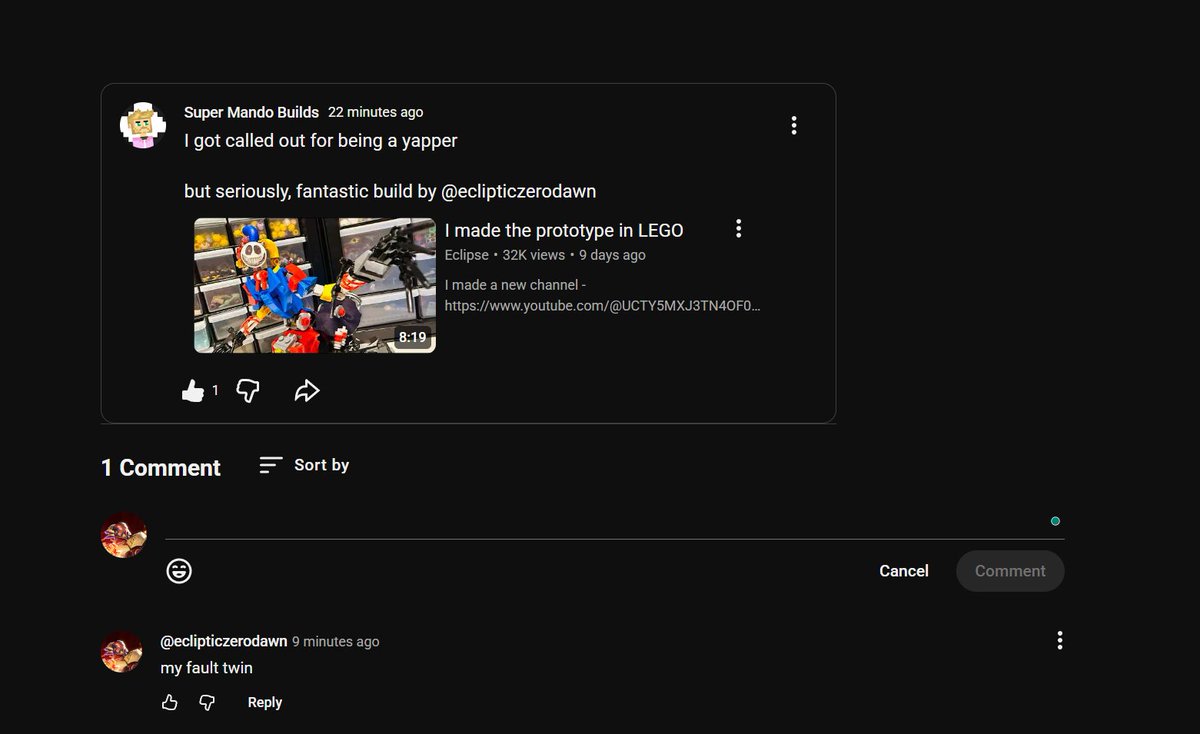Open the emoji picker in comment box
The height and width of the screenshot is (734, 1200).
pos(179,571)
